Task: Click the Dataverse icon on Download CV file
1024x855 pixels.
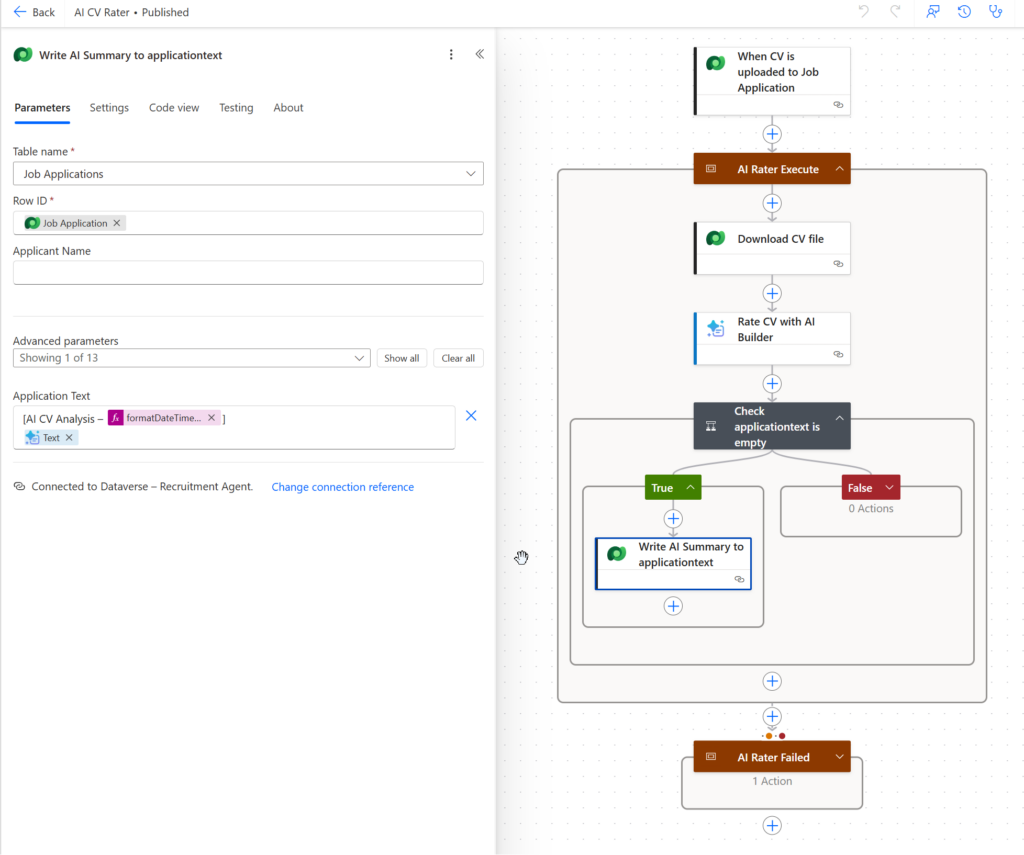Action: pyautogui.click(x=716, y=238)
